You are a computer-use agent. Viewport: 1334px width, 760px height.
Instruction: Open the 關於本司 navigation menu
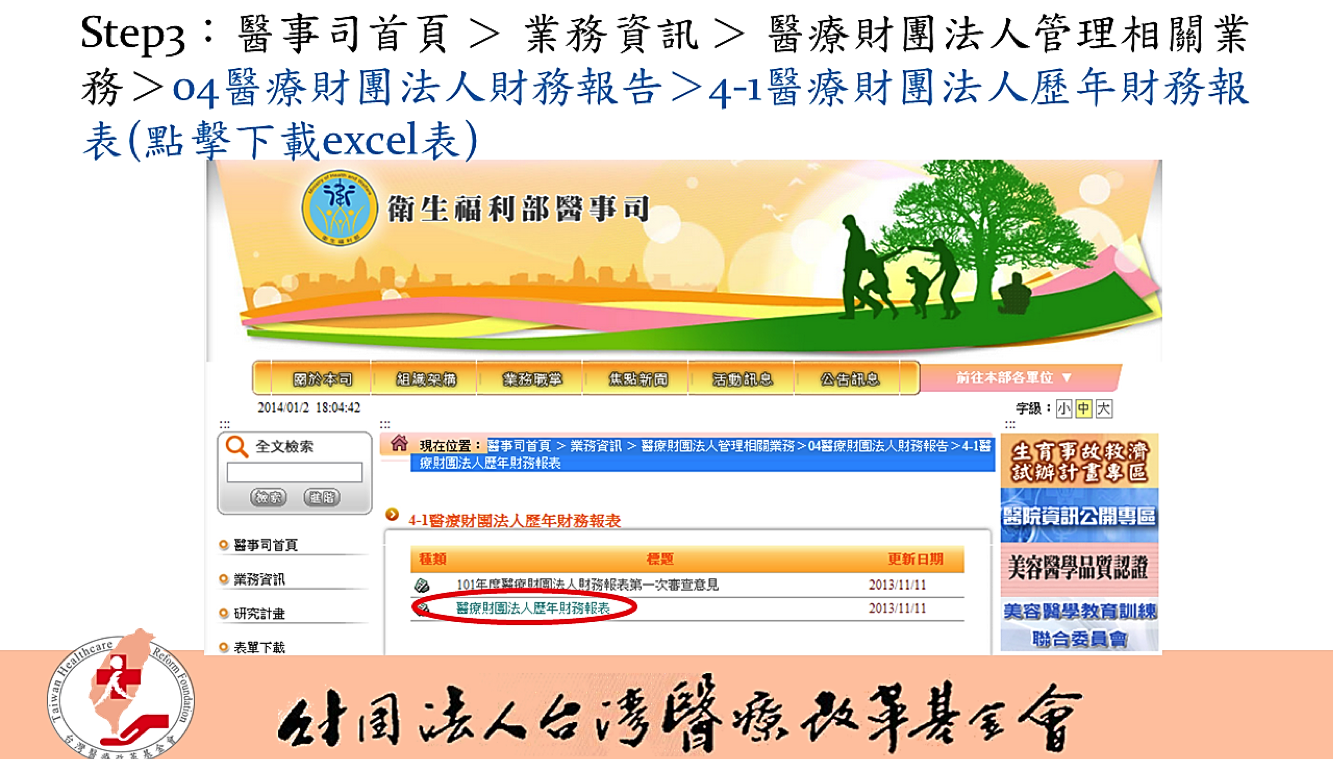coord(322,379)
